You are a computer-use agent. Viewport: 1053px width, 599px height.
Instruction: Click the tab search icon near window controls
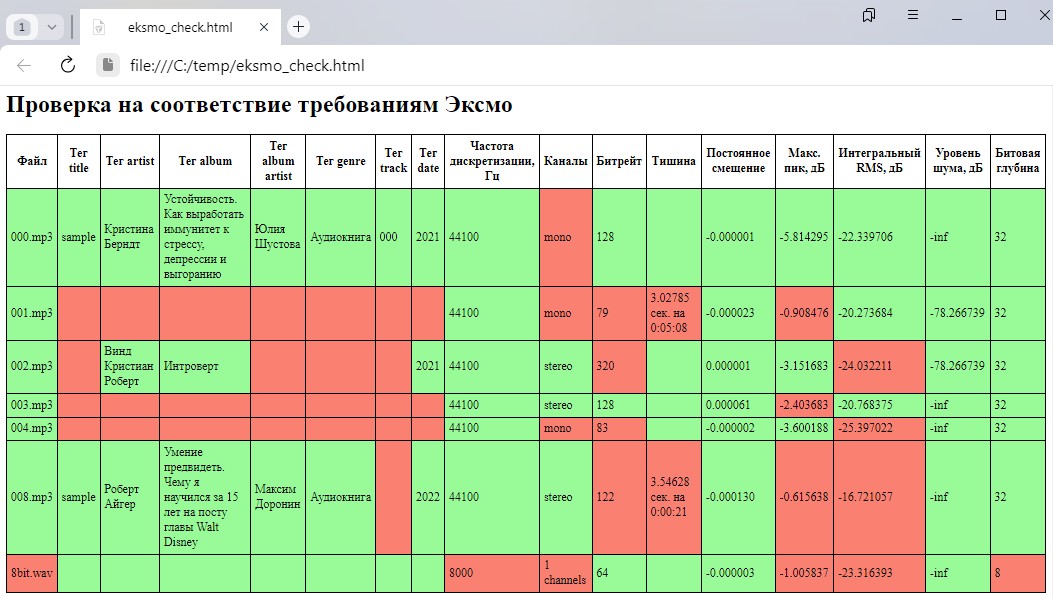click(x=869, y=15)
